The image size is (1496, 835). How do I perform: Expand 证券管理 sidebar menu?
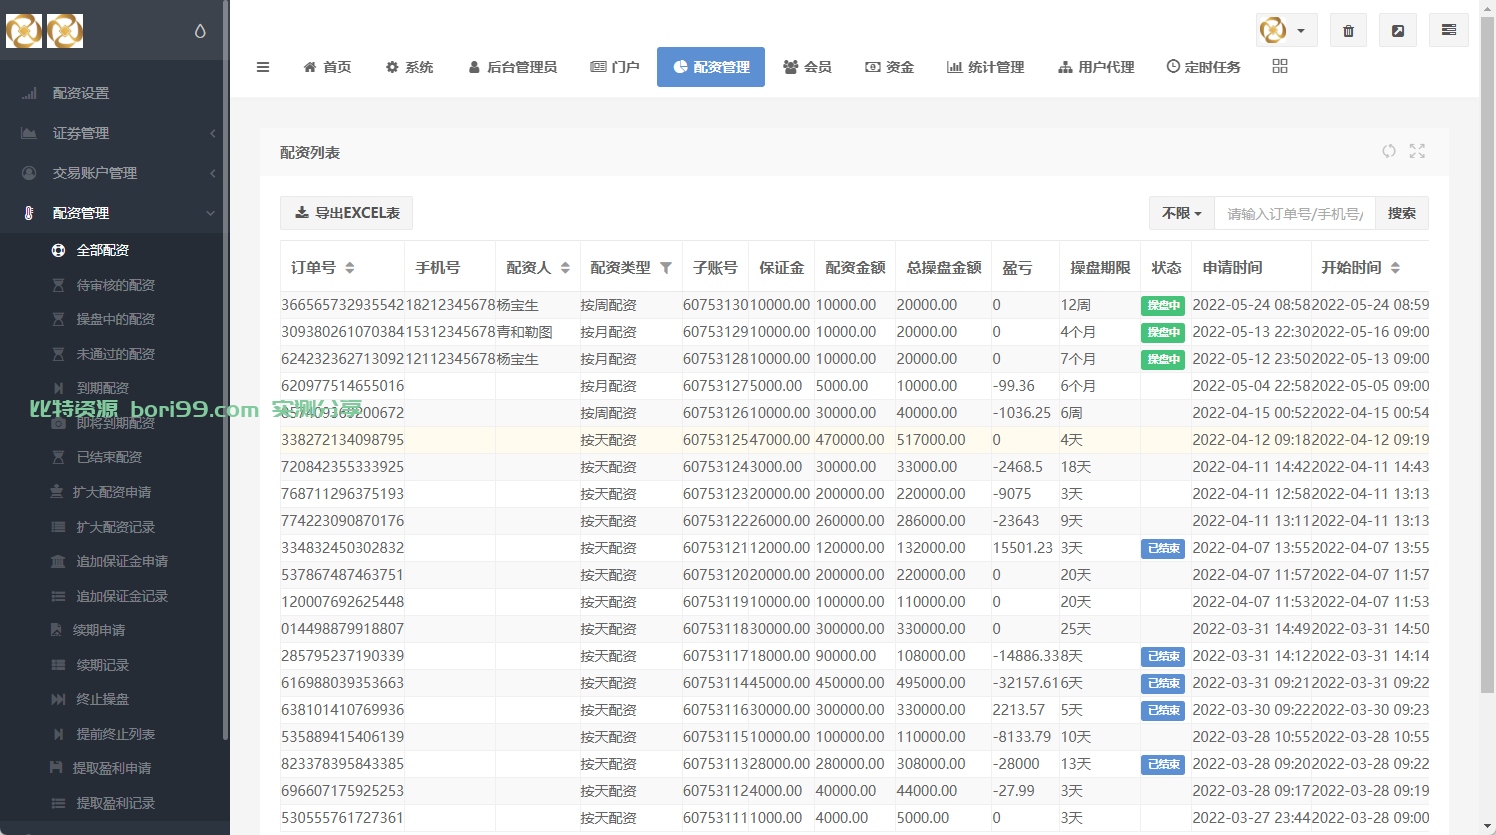click(x=114, y=133)
